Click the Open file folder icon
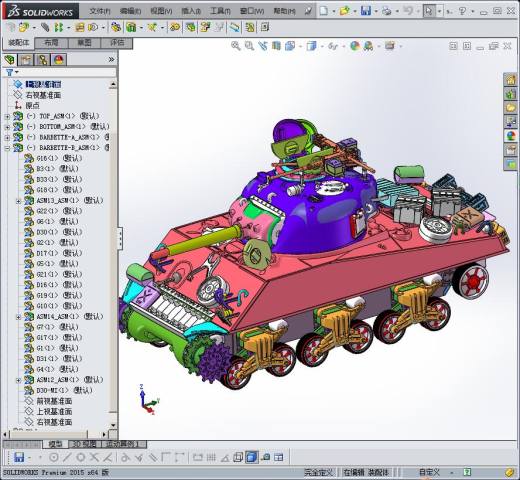Image resolution: width=520 pixels, height=480 pixels. [345, 11]
